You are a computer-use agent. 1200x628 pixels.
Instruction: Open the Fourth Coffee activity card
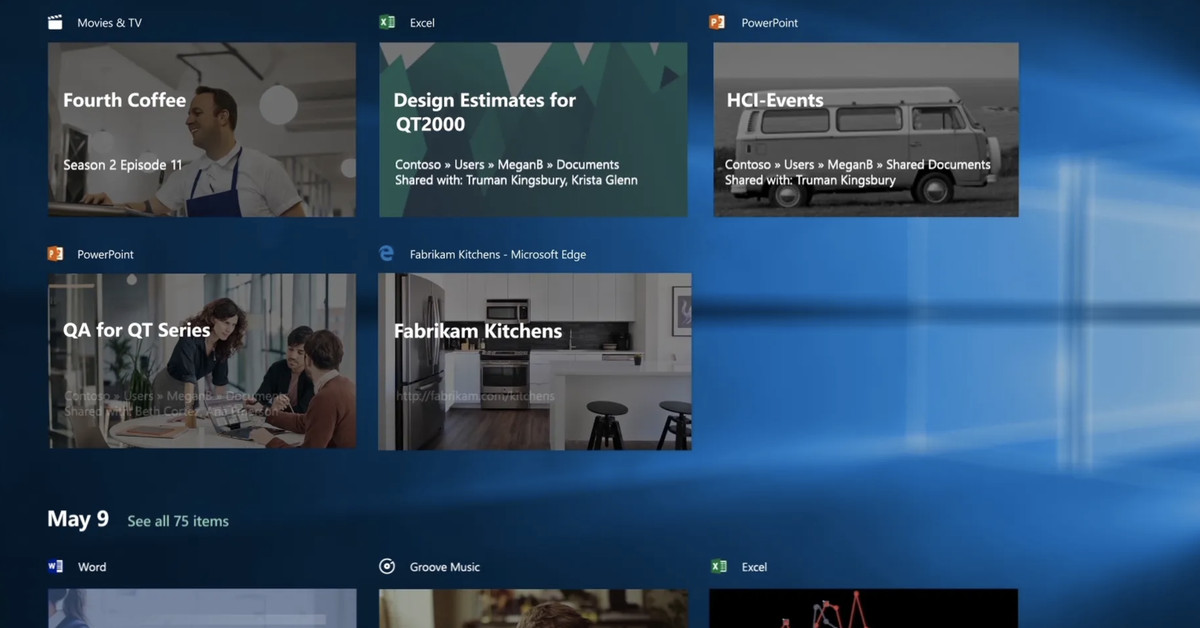tap(202, 129)
